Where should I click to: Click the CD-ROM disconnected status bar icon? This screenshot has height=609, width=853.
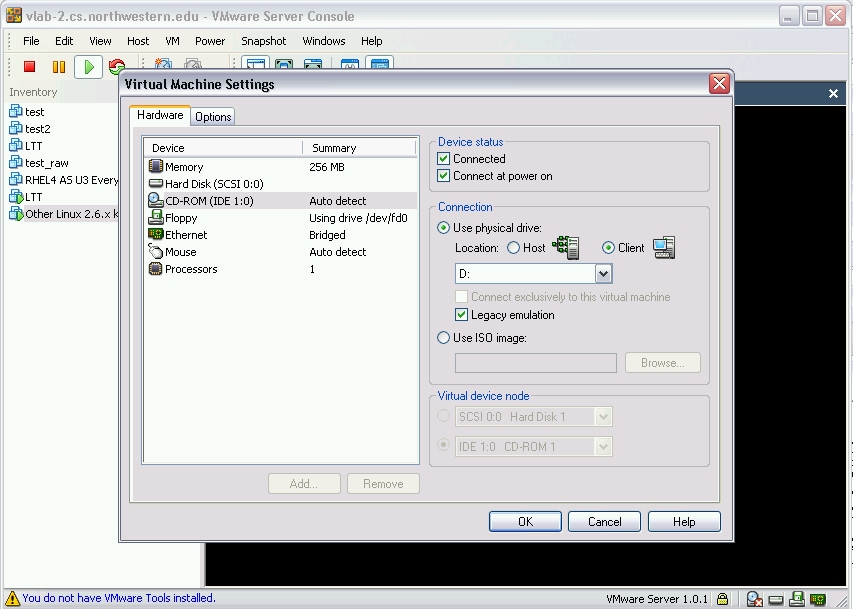pyautogui.click(x=754, y=599)
